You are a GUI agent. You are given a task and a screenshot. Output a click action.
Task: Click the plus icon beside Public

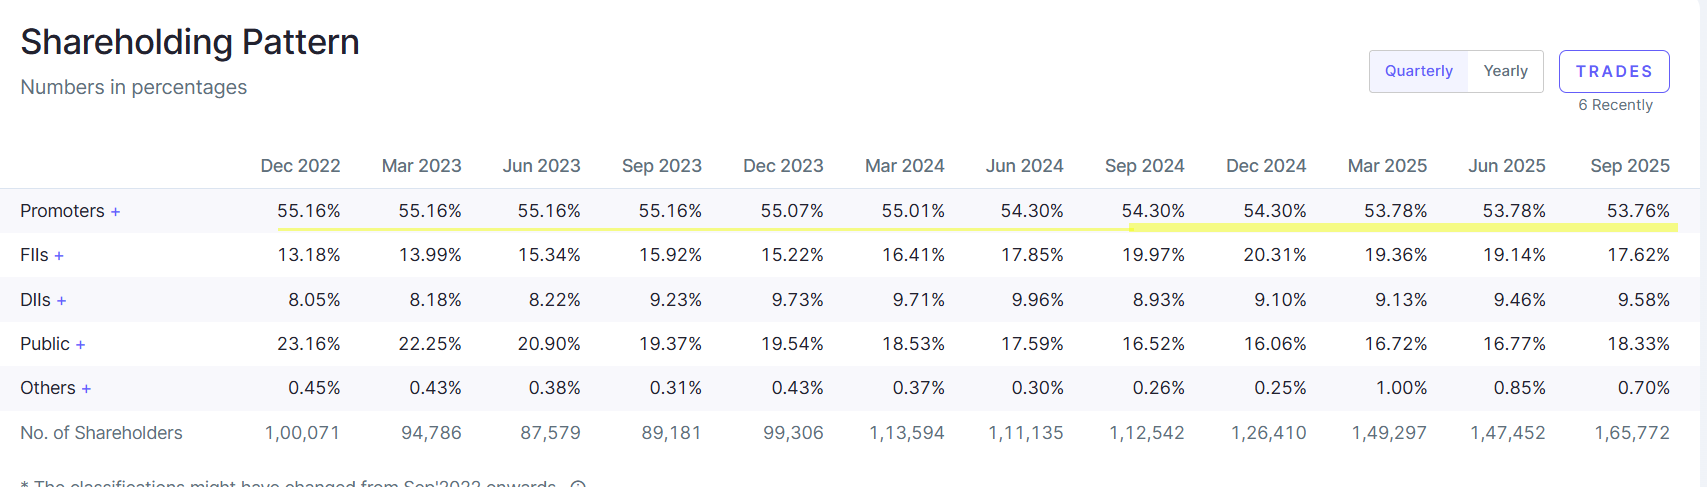click(x=80, y=345)
